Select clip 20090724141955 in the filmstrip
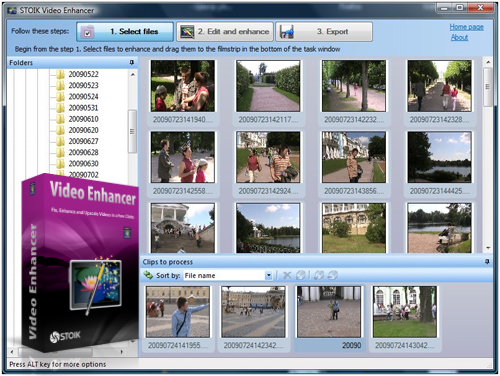Image resolution: width=500 pixels, height=376 pixels. pos(178,312)
